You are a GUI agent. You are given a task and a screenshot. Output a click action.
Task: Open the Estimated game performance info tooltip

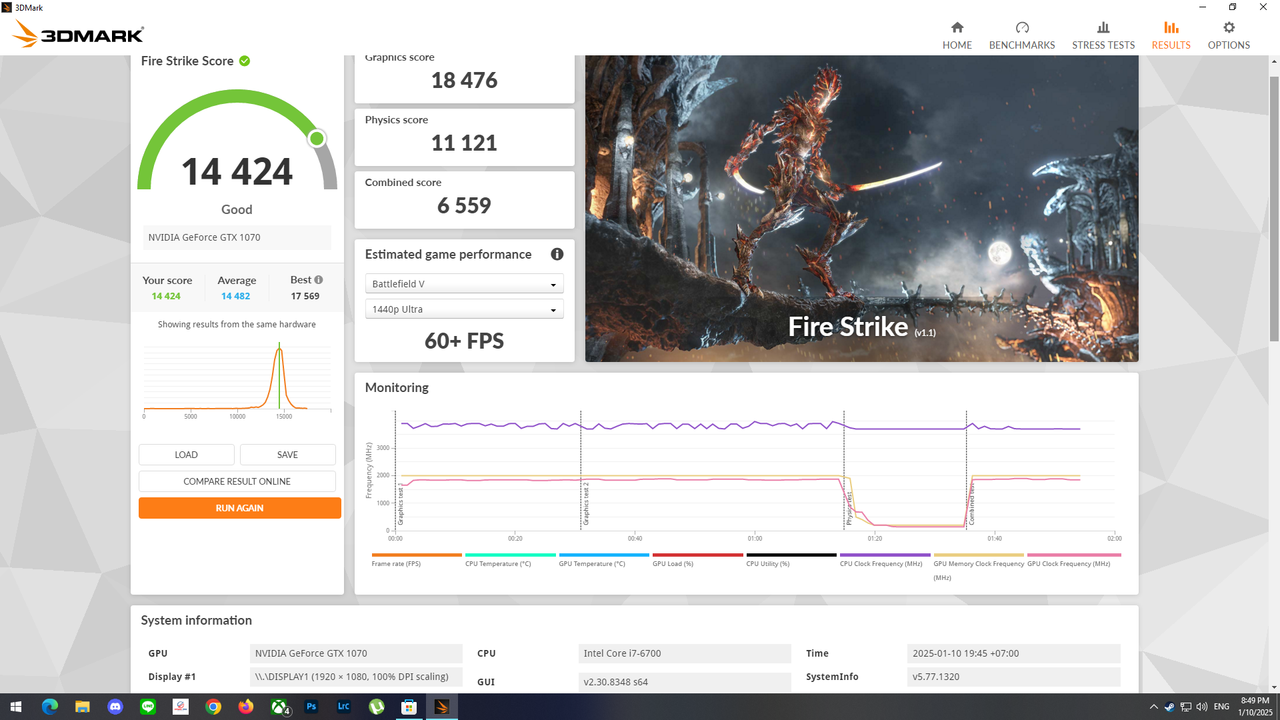[x=557, y=254]
